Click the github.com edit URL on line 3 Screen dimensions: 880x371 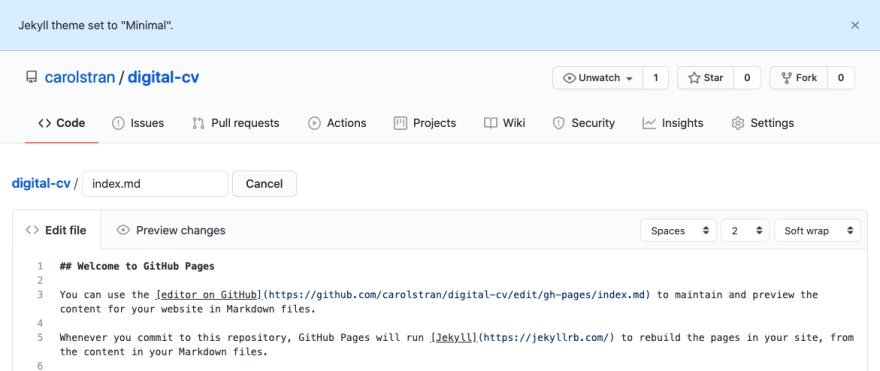coord(456,295)
